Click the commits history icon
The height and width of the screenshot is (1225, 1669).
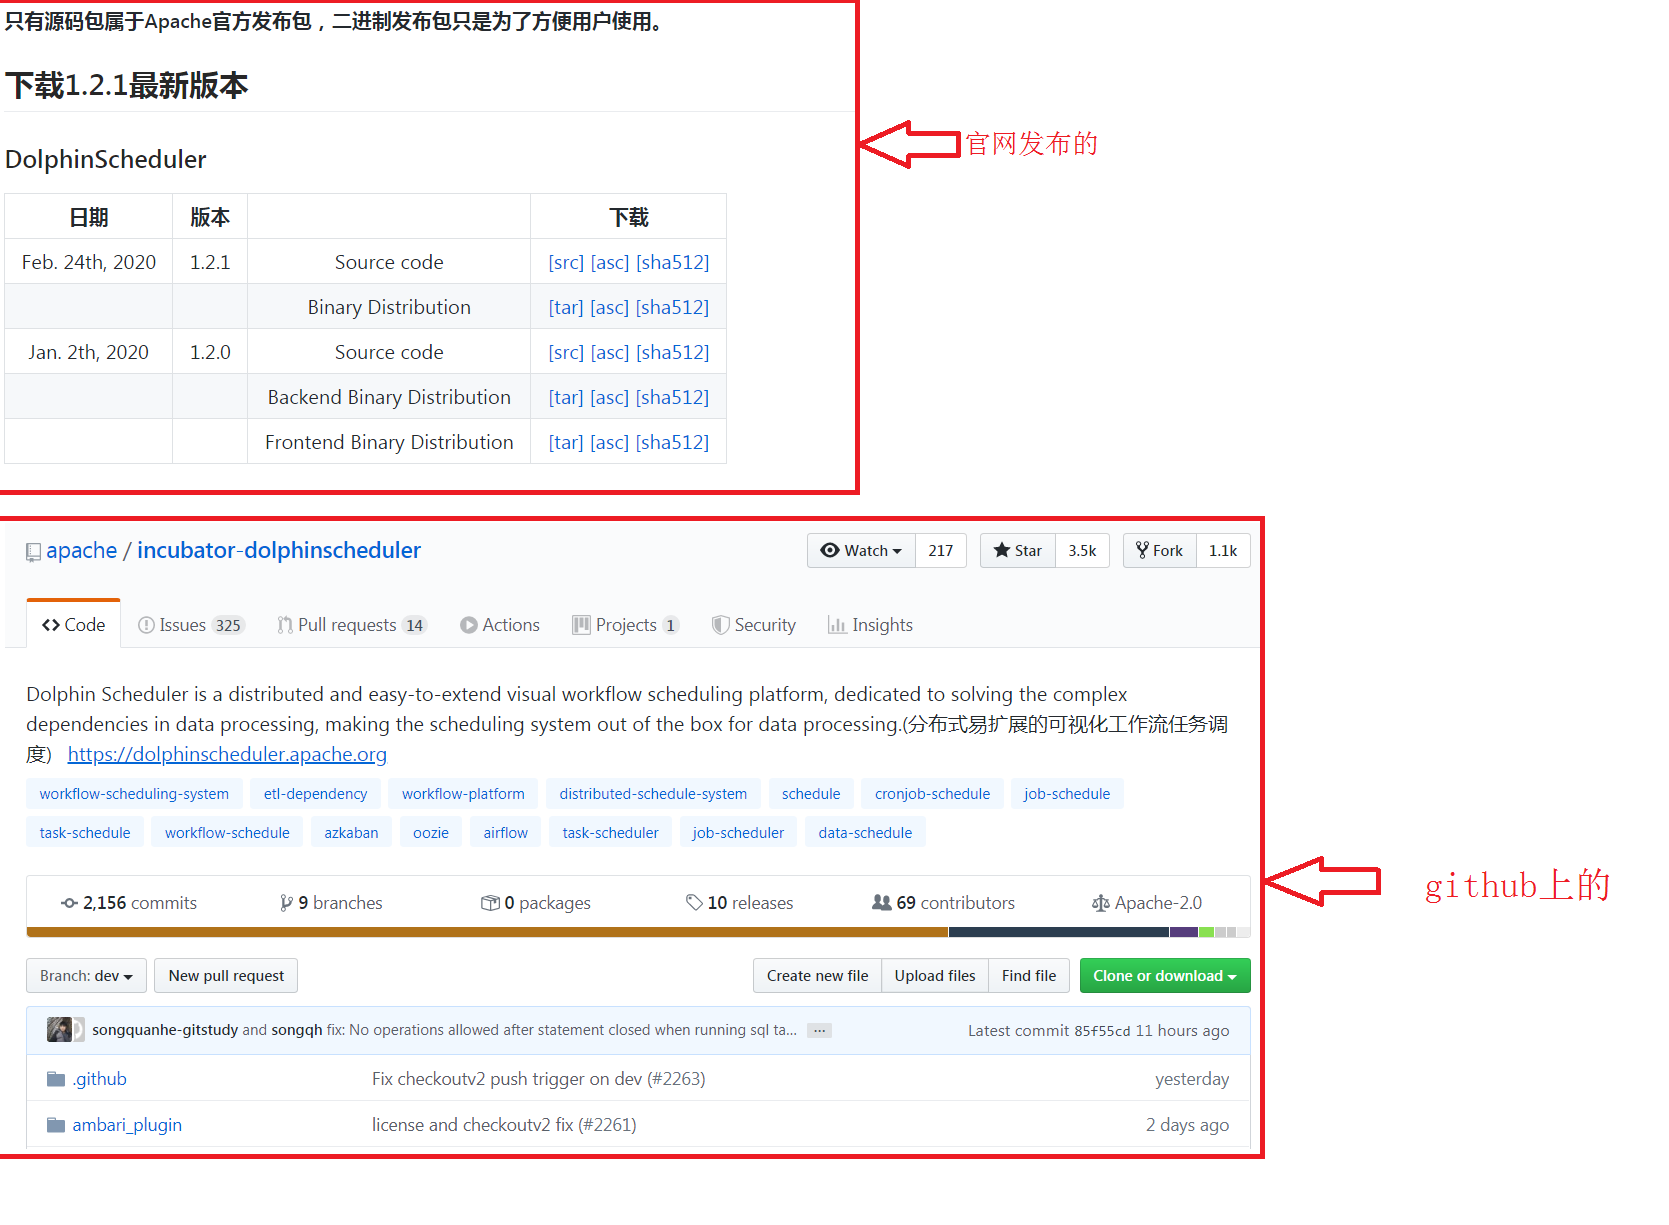pos(69,903)
